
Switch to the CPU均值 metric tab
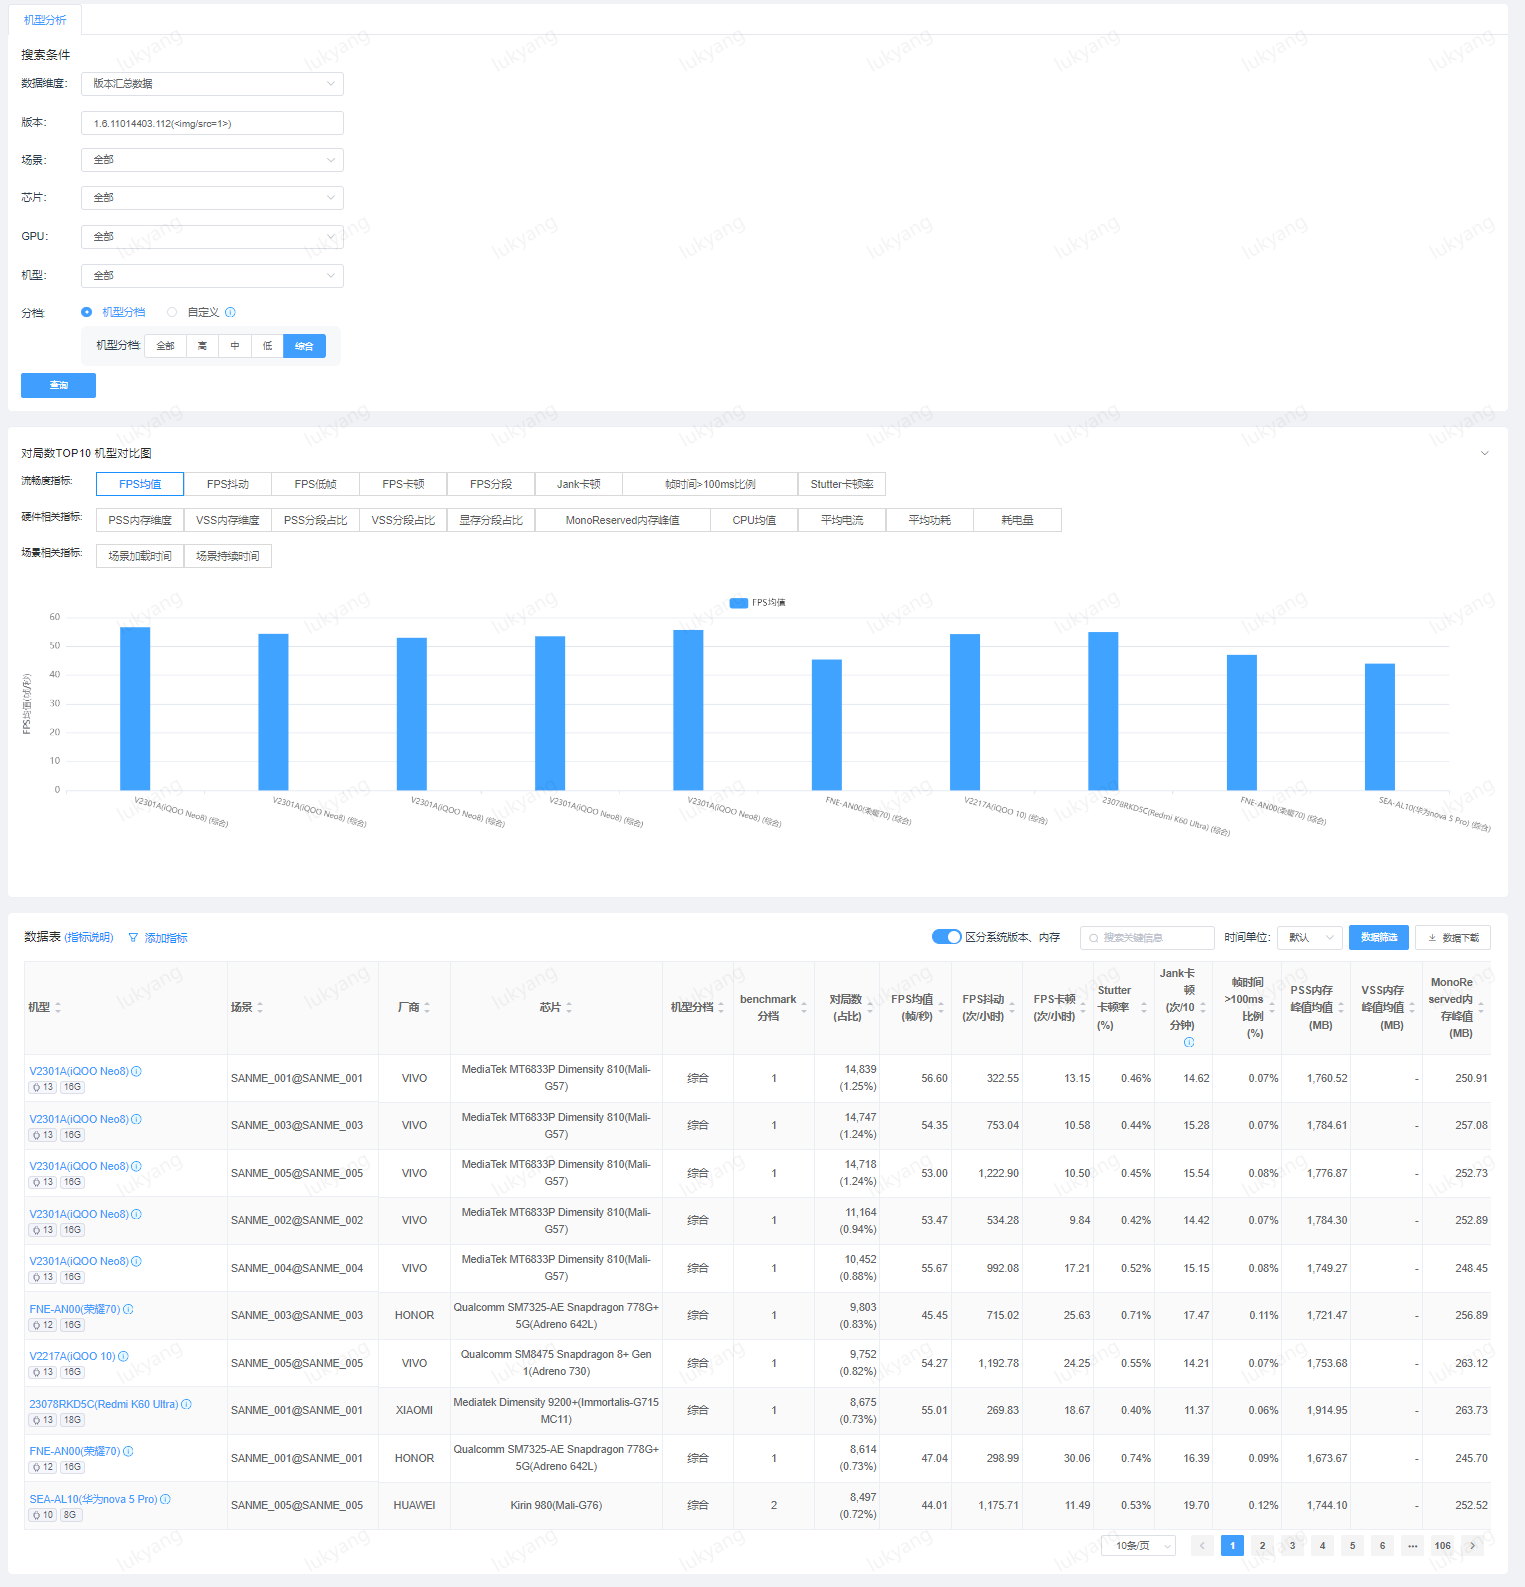coord(754,520)
